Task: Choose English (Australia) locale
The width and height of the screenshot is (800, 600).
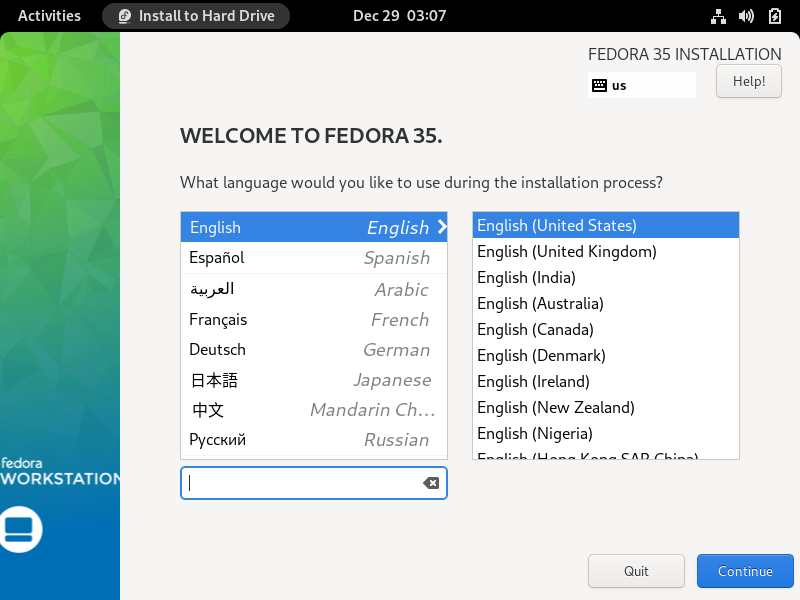Action: click(606, 304)
